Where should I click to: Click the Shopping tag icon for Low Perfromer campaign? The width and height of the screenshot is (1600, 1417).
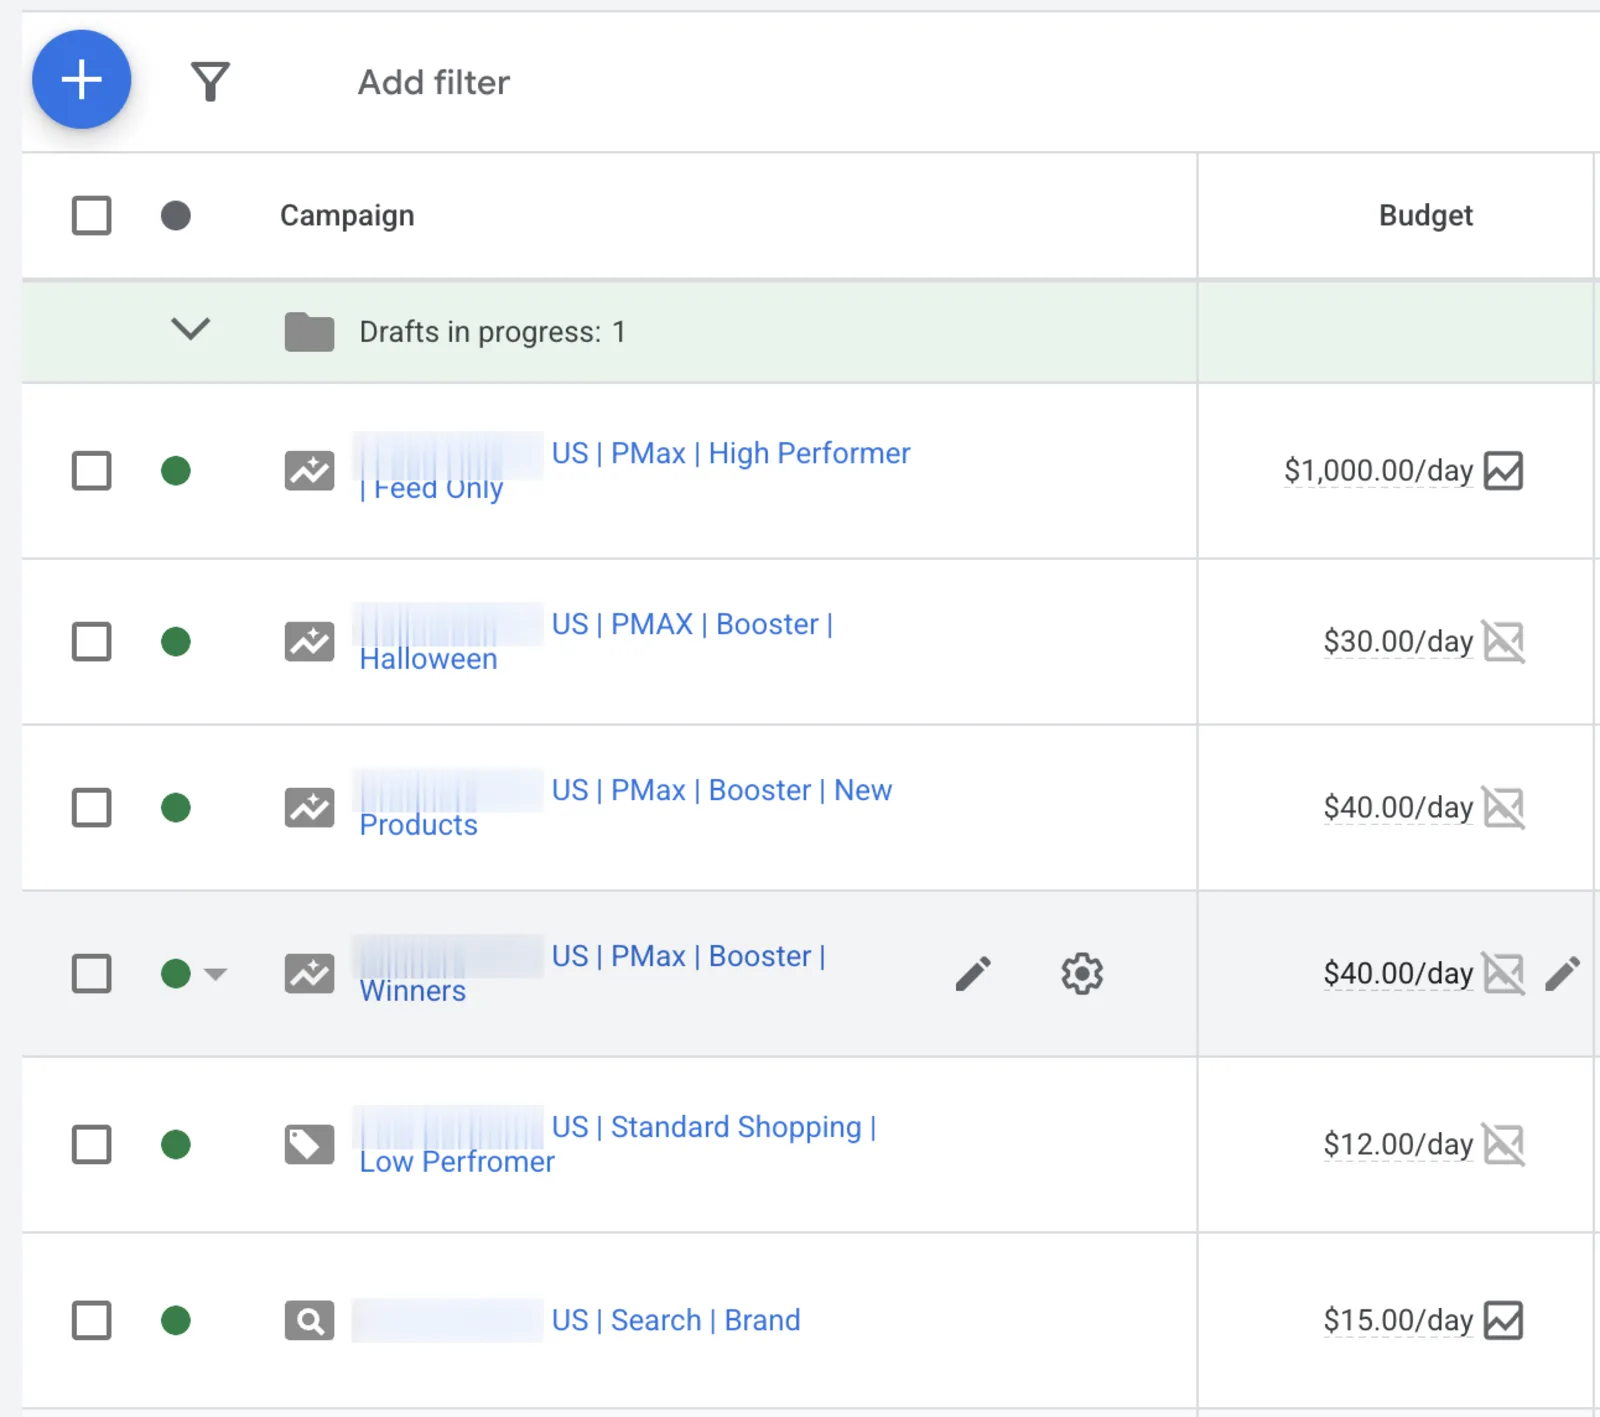309,1144
